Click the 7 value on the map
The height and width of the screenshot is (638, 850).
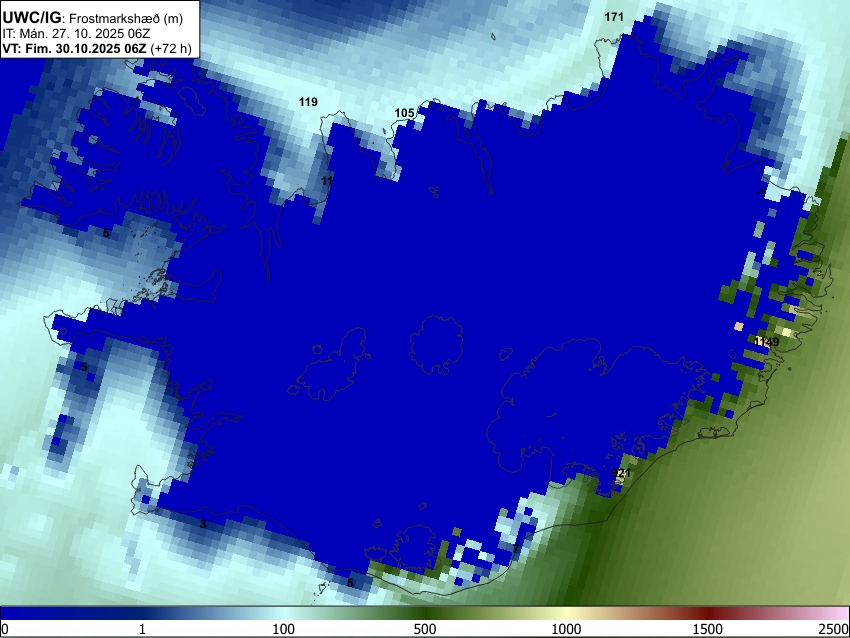pos(516,549)
